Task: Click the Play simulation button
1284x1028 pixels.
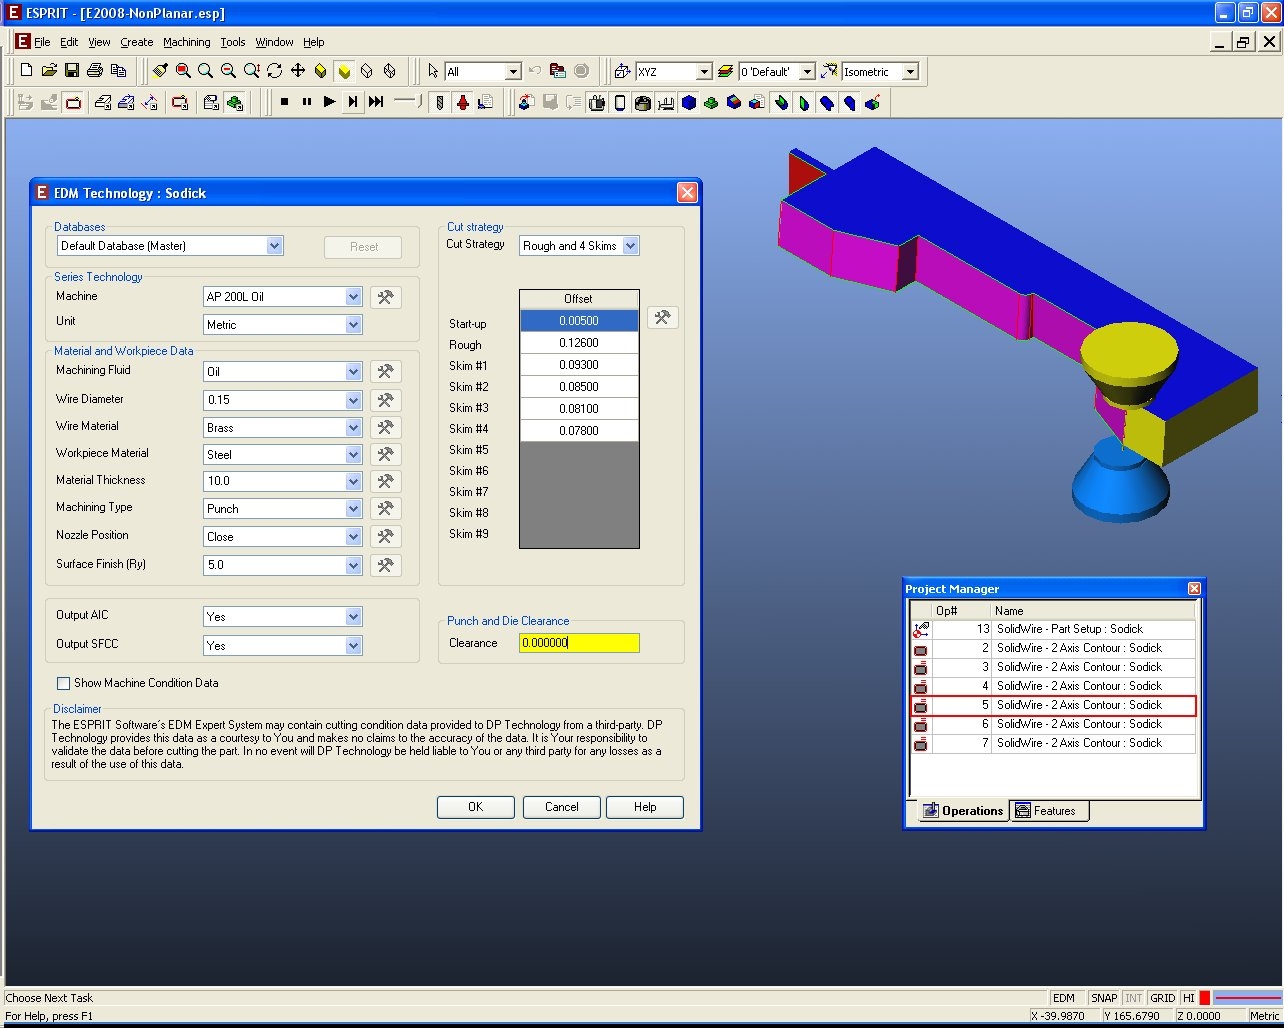Action: (330, 102)
